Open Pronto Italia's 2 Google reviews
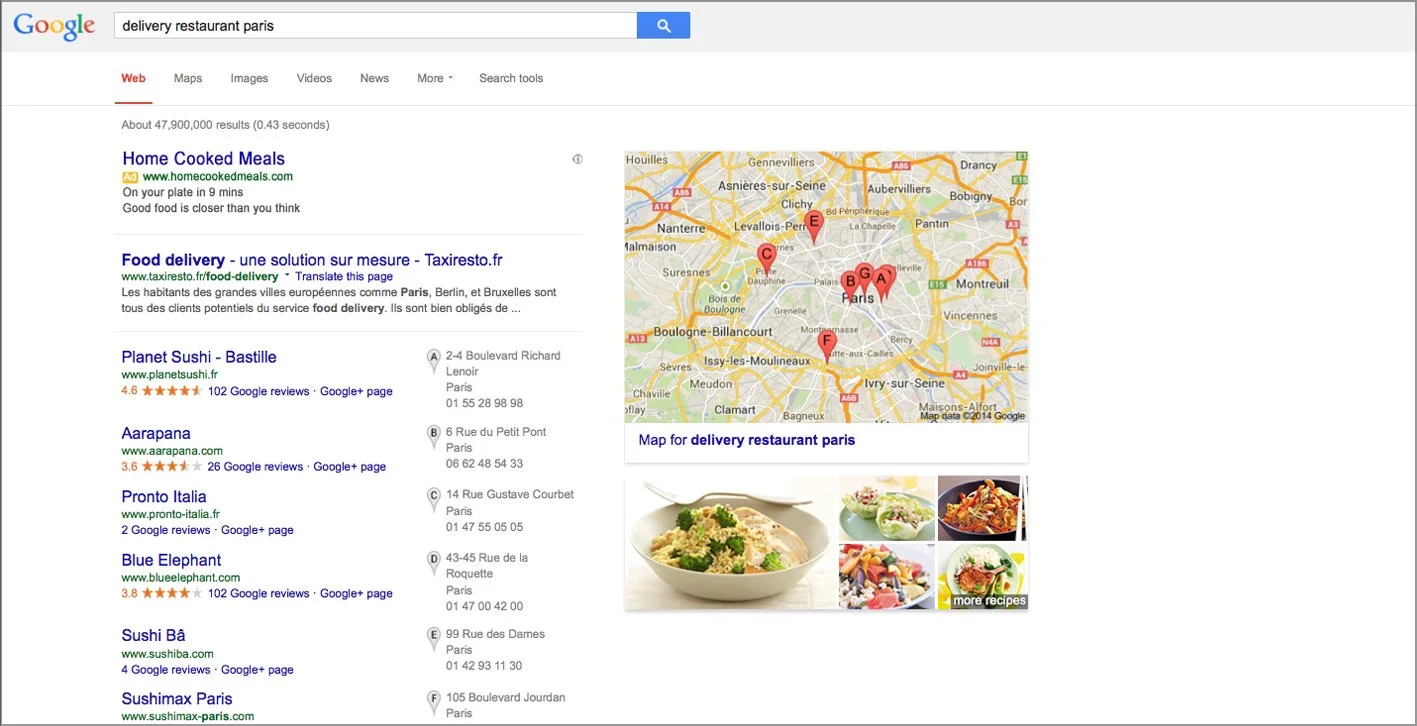This screenshot has height=726, width=1417. pos(166,530)
